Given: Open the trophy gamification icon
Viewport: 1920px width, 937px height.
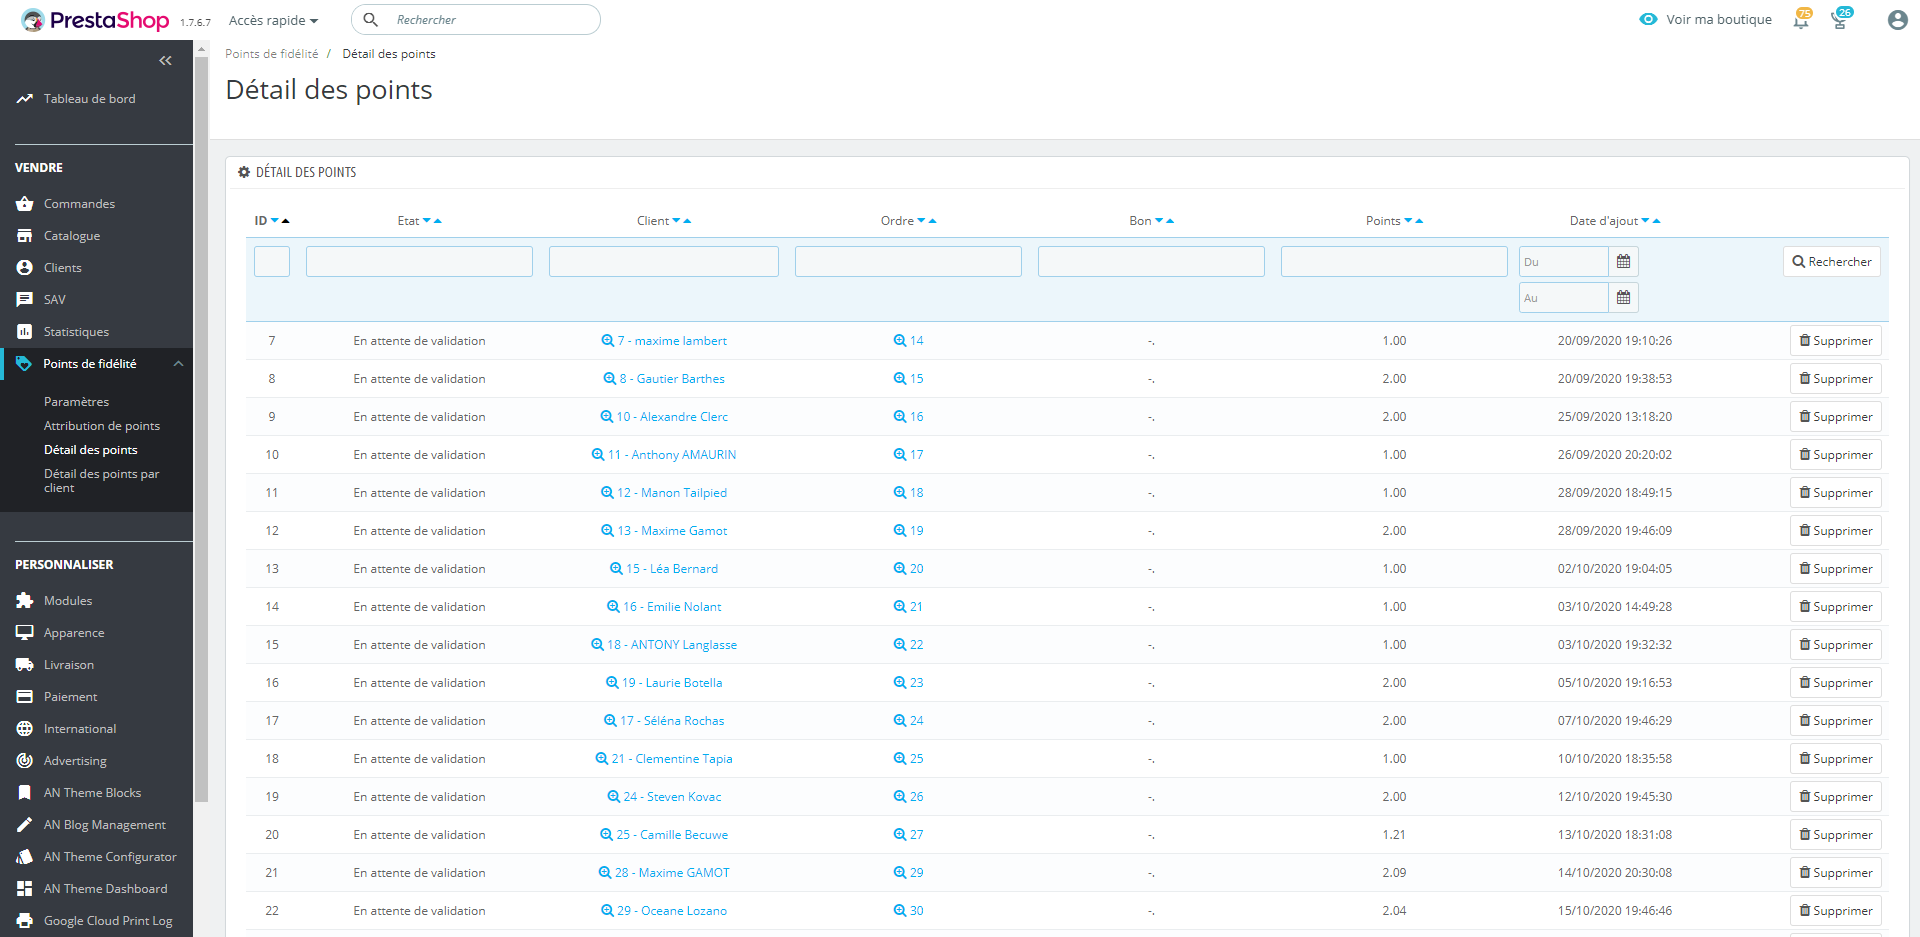Looking at the screenshot, I should click(1840, 19).
